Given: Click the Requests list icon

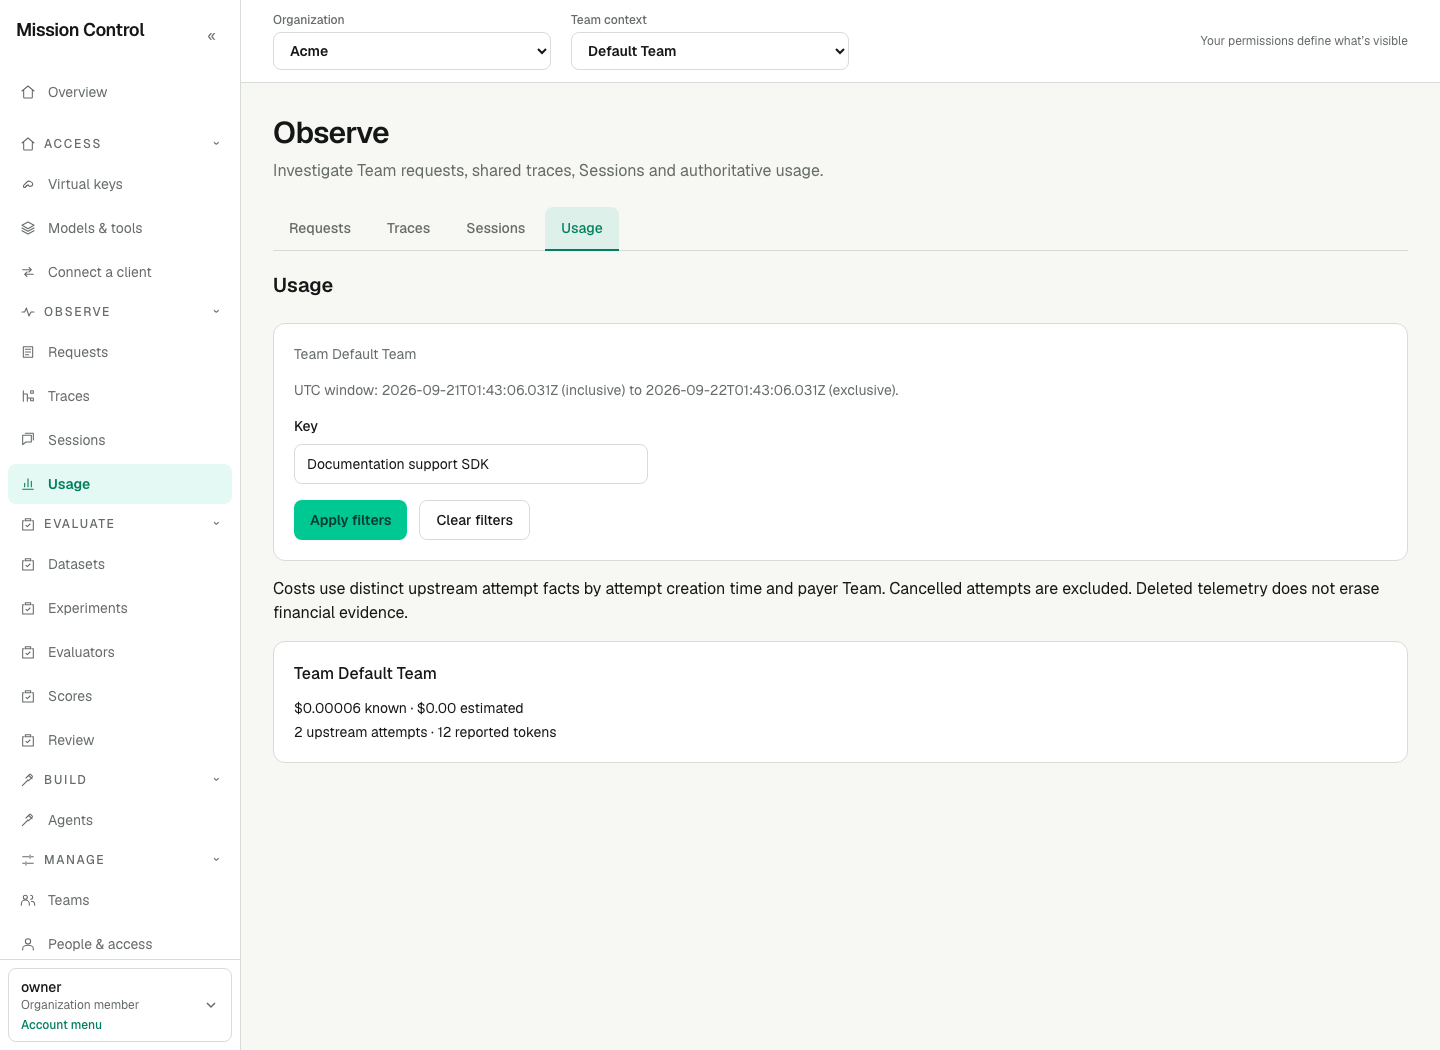Looking at the screenshot, I should point(28,352).
